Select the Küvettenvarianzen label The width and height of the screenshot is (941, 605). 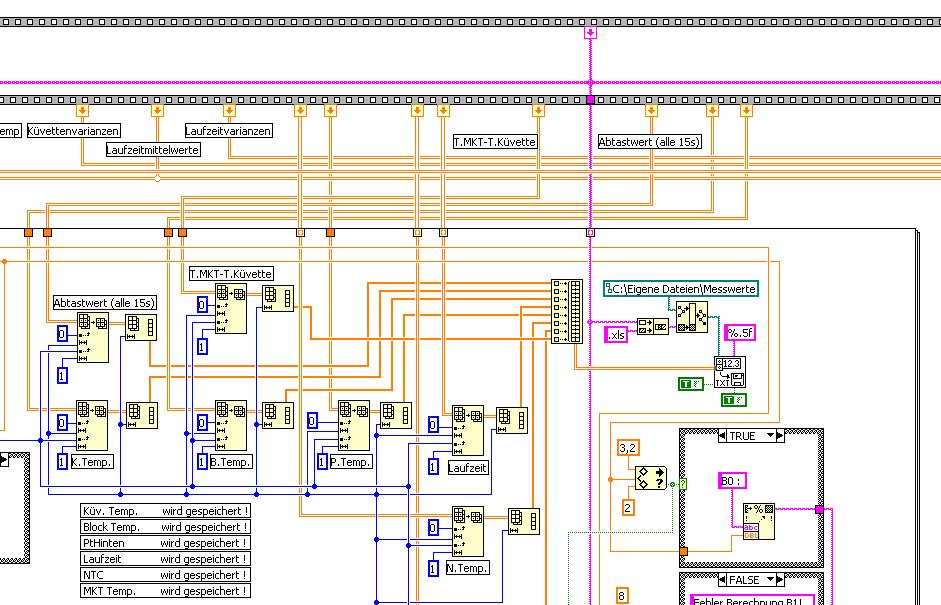pyautogui.click(x=73, y=131)
